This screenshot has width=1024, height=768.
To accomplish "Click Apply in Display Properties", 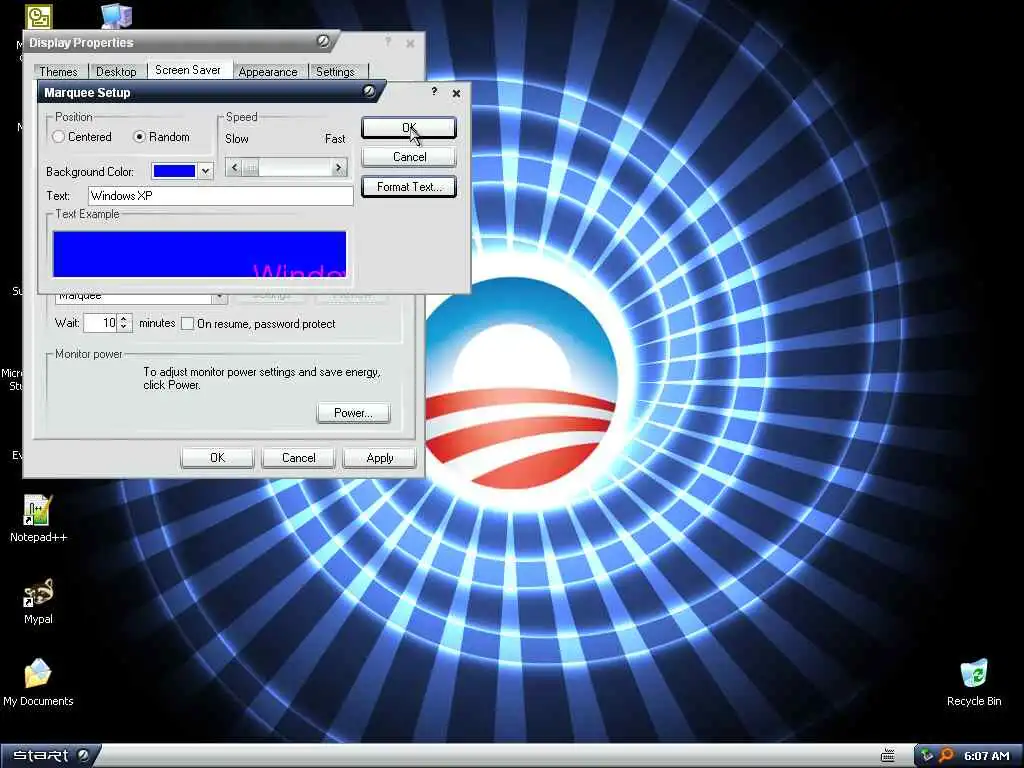I will (379, 458).
